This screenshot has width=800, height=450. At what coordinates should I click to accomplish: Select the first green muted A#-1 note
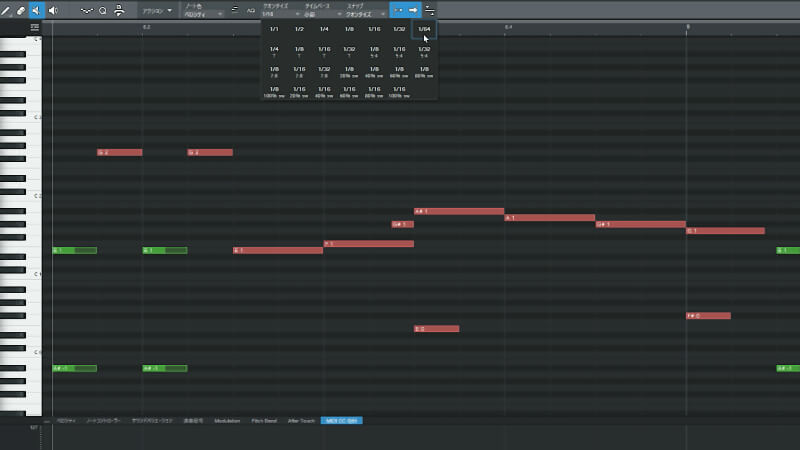click(74, 368)
